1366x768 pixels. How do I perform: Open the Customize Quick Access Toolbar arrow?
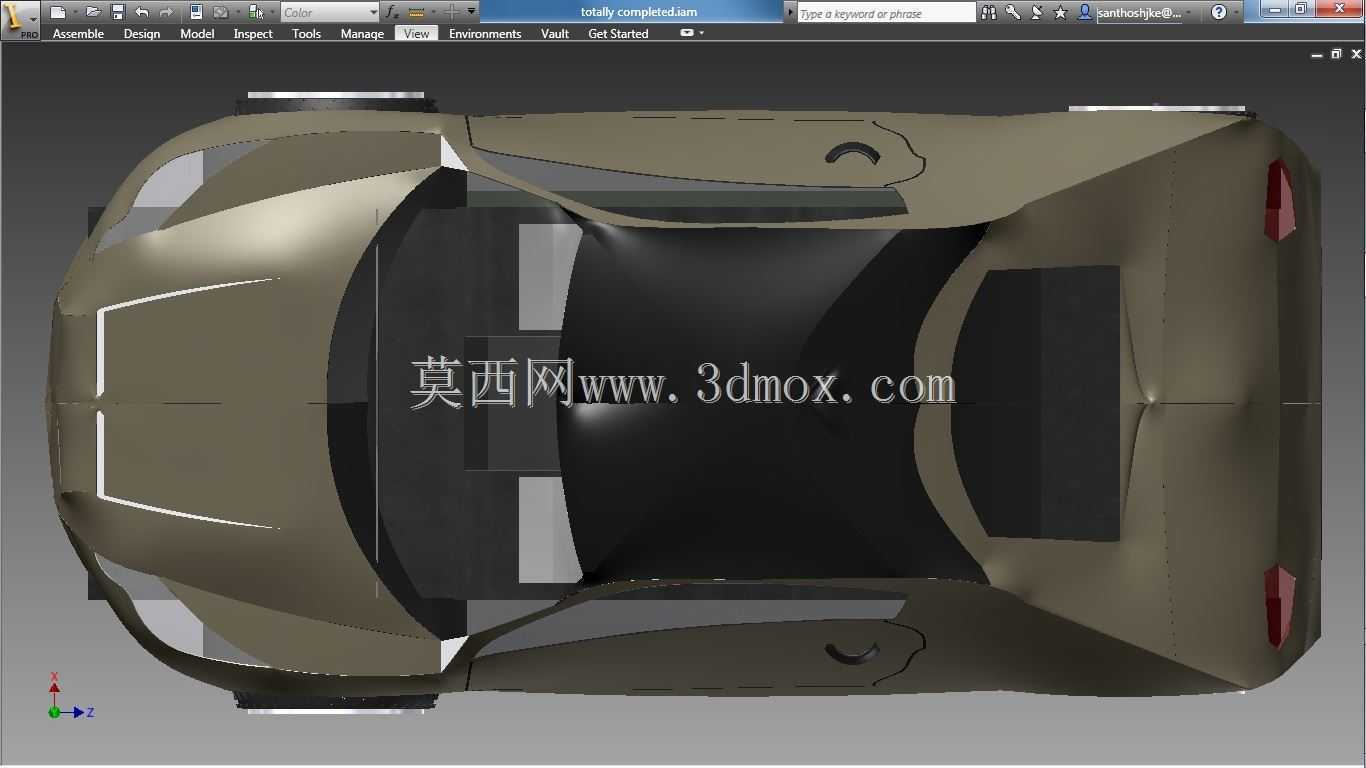471,12
